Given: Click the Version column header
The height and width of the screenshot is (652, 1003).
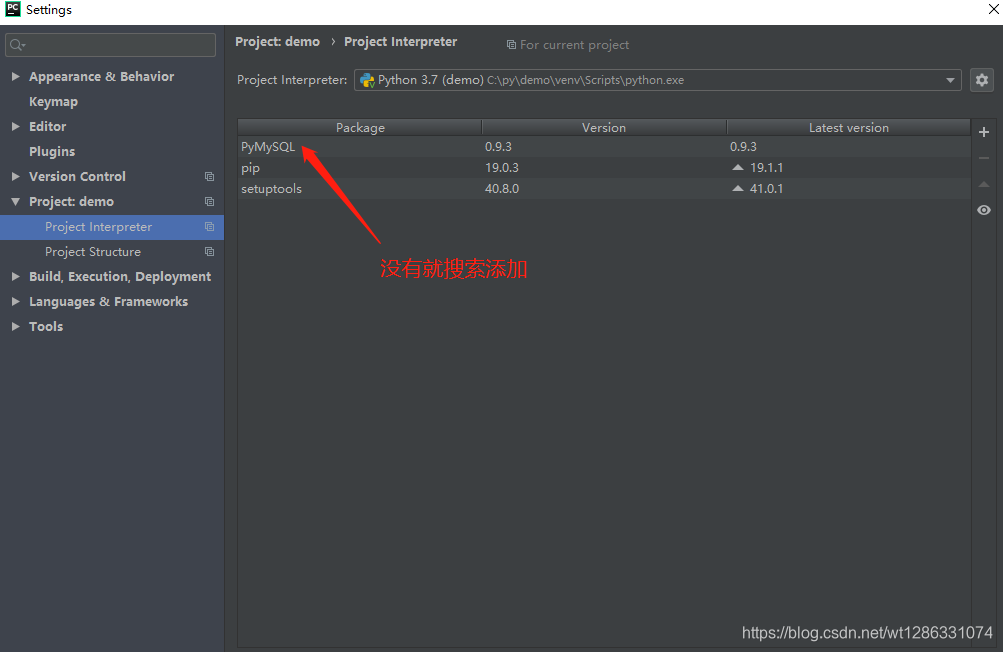Looking at the screenshot, I should point(604,127).
